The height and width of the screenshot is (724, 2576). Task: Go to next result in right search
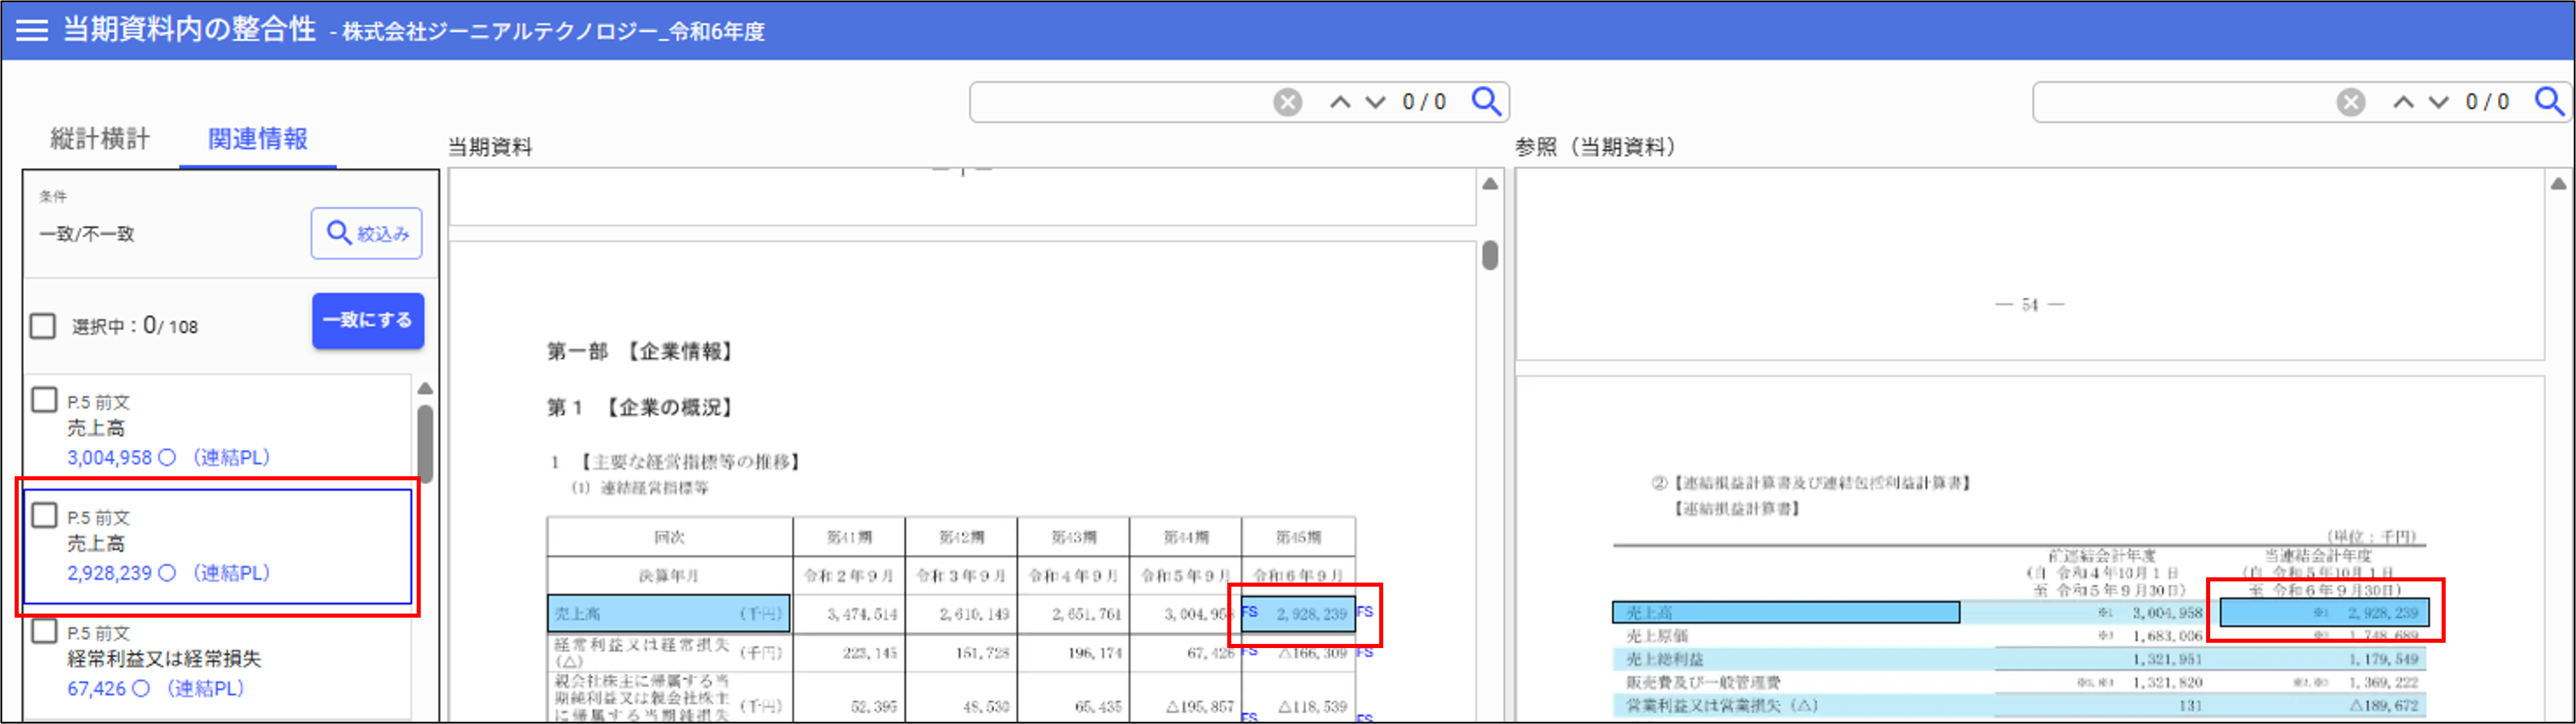tap(2439, 102)
